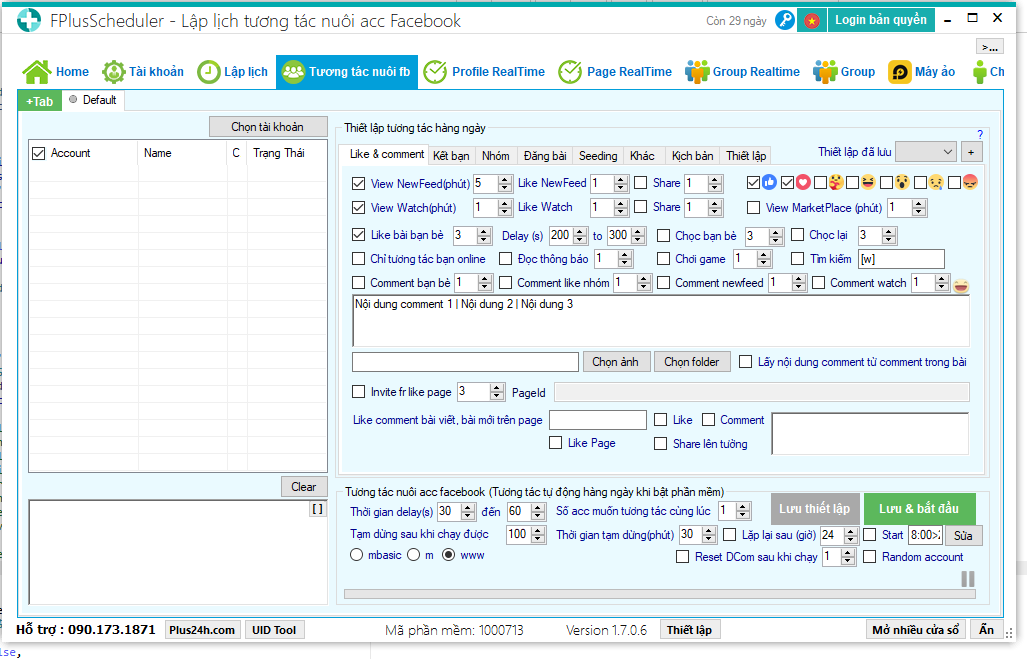Viewport: 1027px width, 659px height.
Task: Switch to Kết bạn tab
Action: [x=451, y=156]
